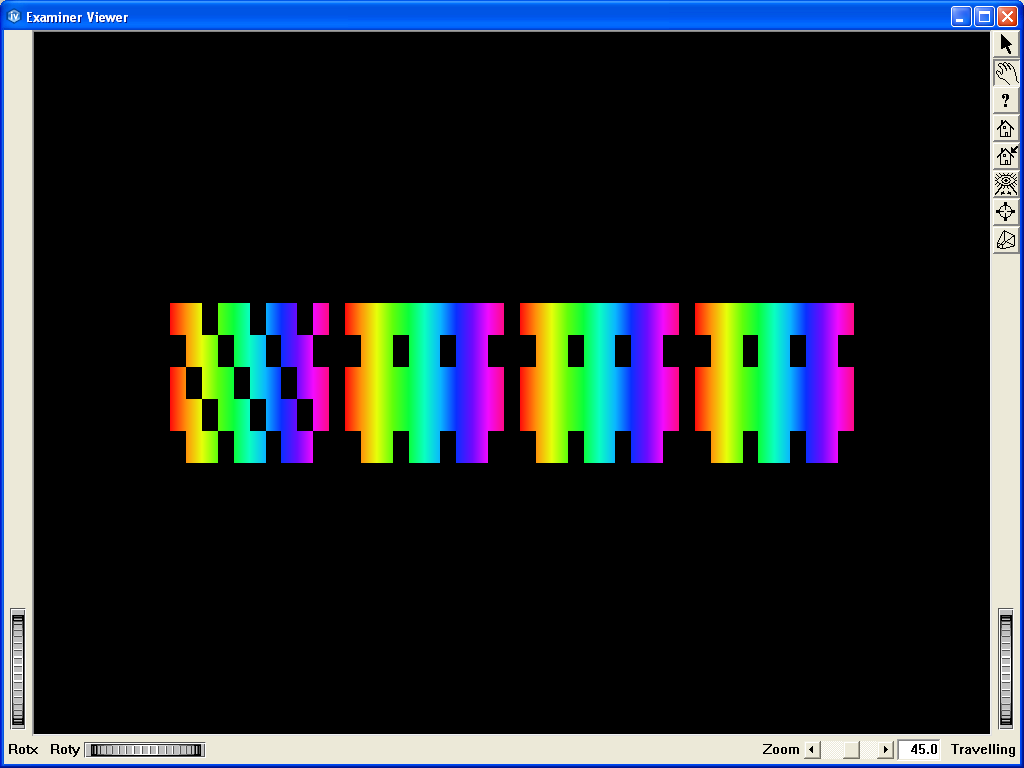Click the Zoom slider thumb
This screenshot has width=1024, height=768.
[850, 750]
